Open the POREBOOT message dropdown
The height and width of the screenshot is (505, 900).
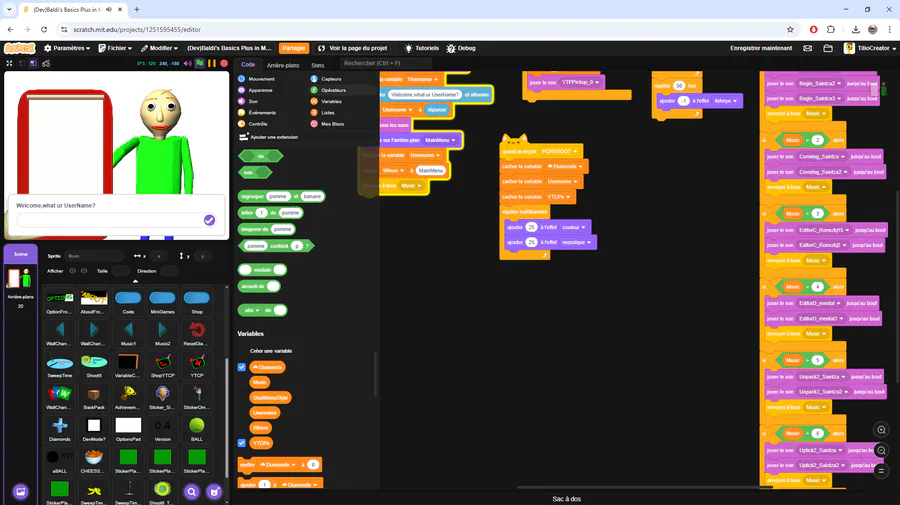coord(558,152)
